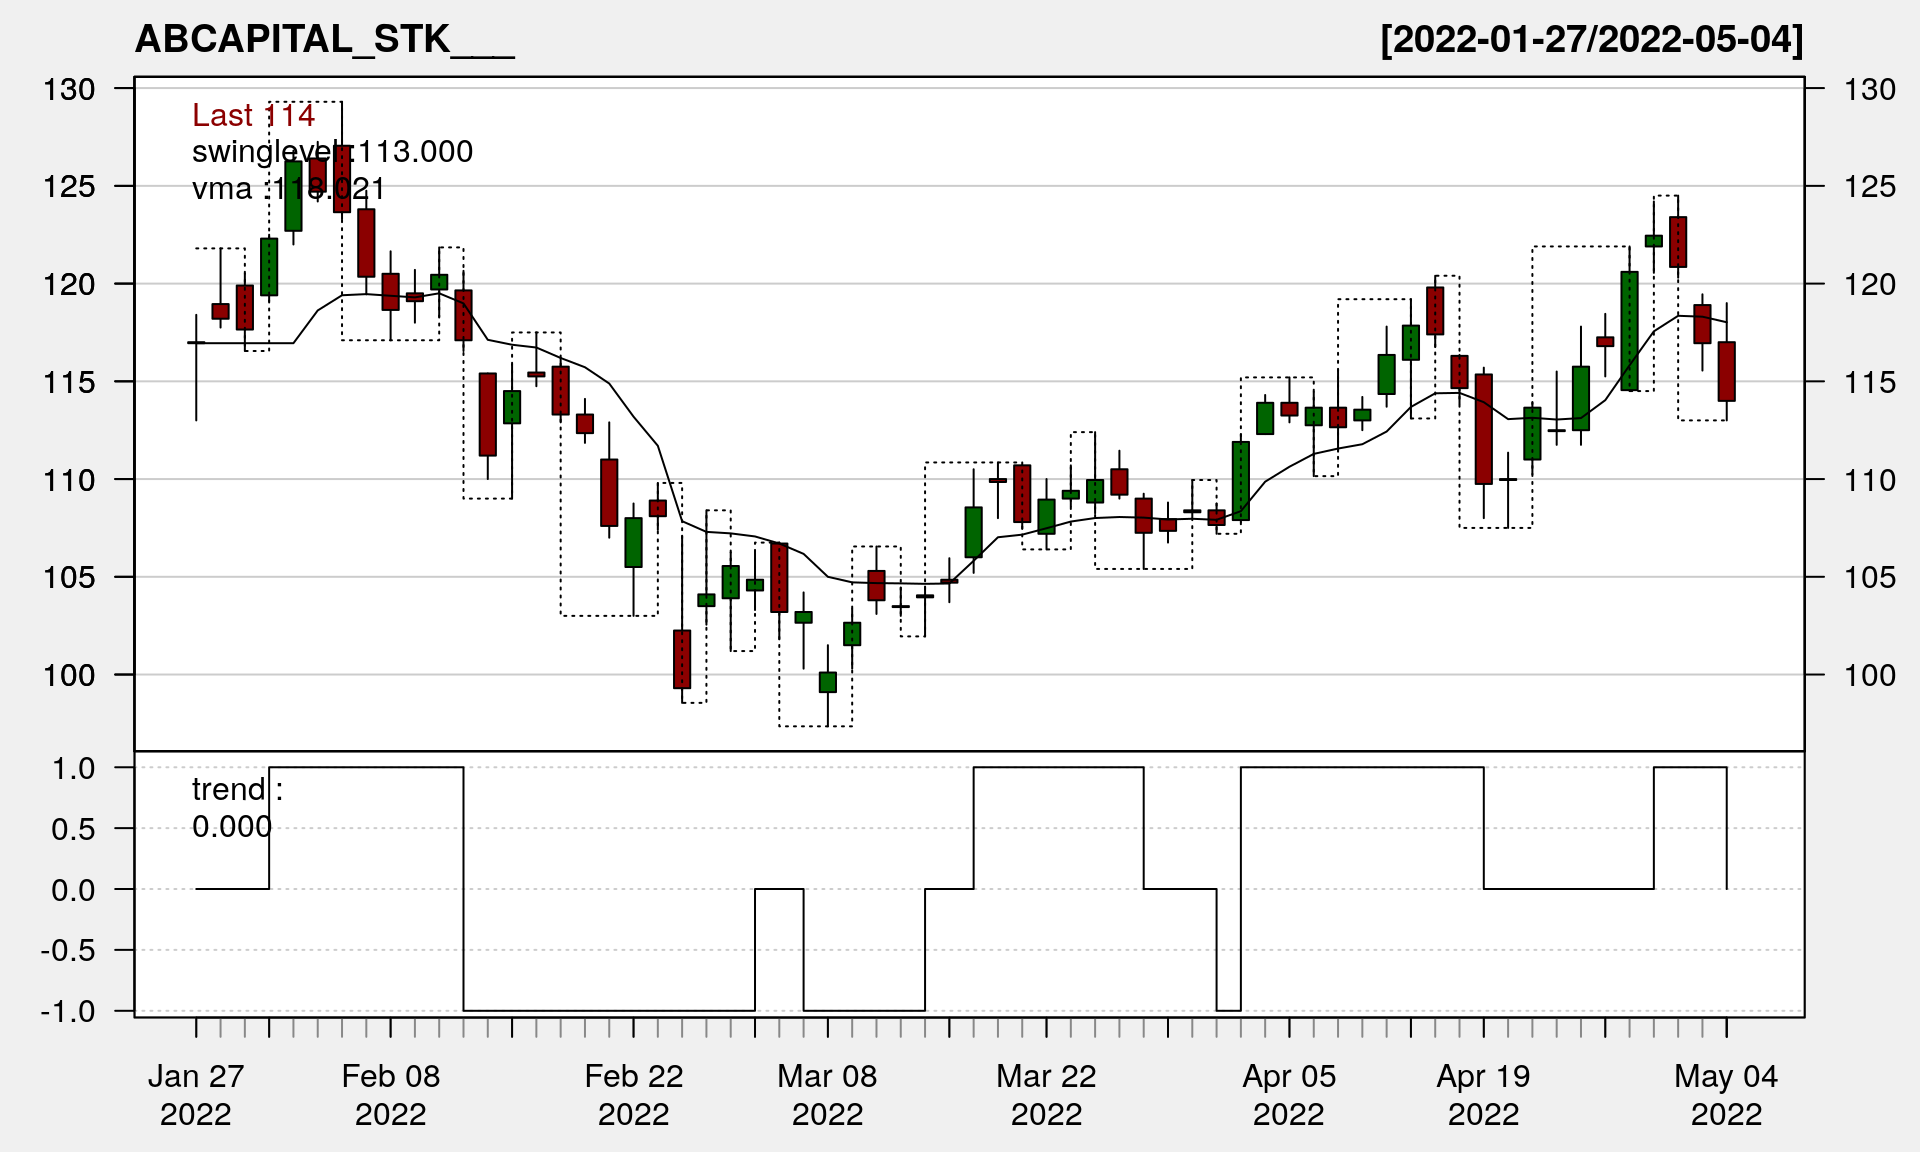Viewport: 1920px width, 1152px height.
Task: Click the lowest green candle near Mar 08
Action: tap(827, 682)
